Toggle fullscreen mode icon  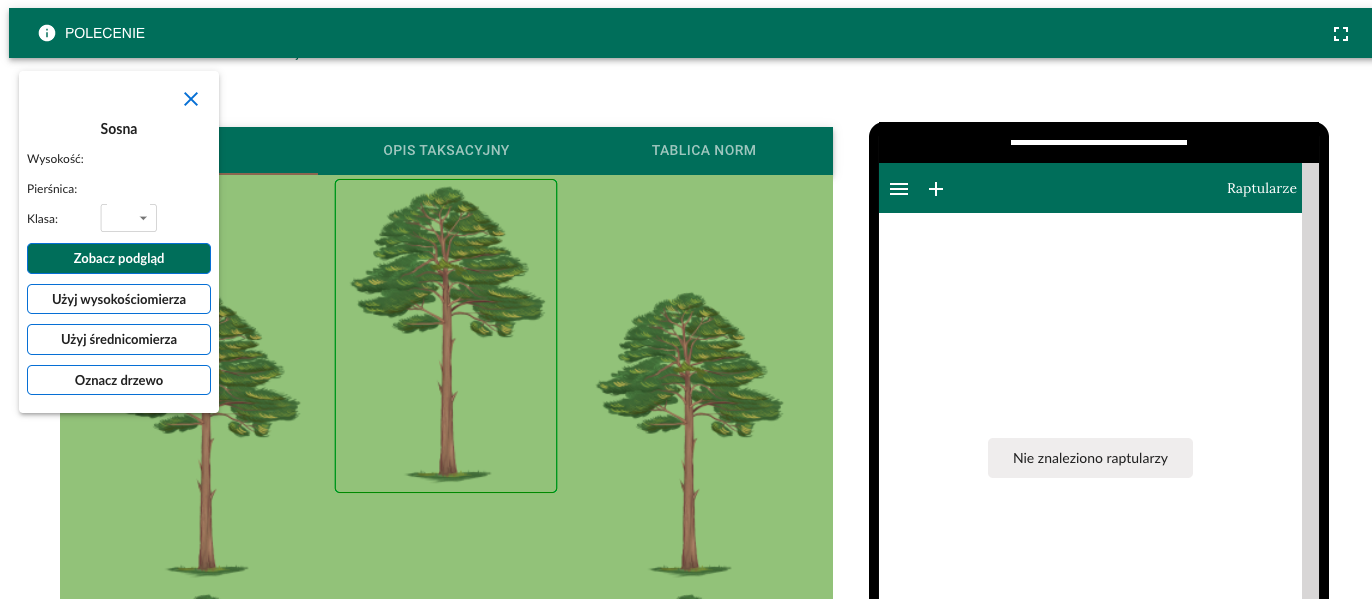point(1341,34)
